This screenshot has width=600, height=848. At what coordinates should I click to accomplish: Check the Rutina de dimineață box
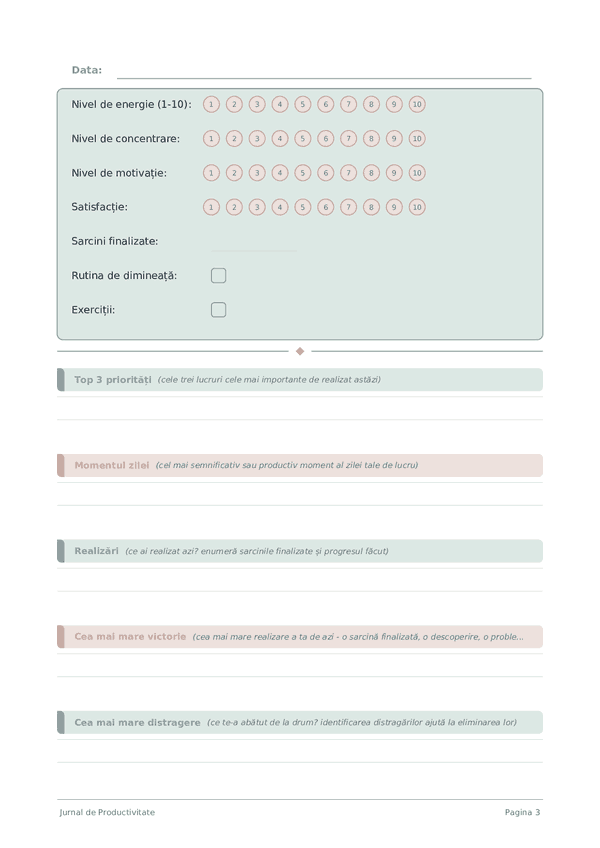click(219, 275)
